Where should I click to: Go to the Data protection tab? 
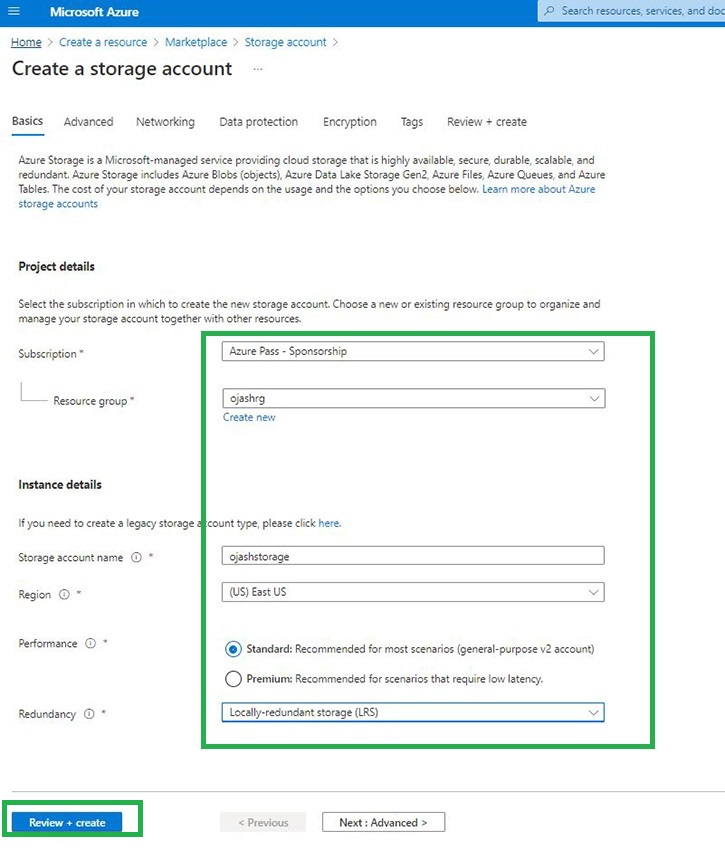click(x=258, y=122)
